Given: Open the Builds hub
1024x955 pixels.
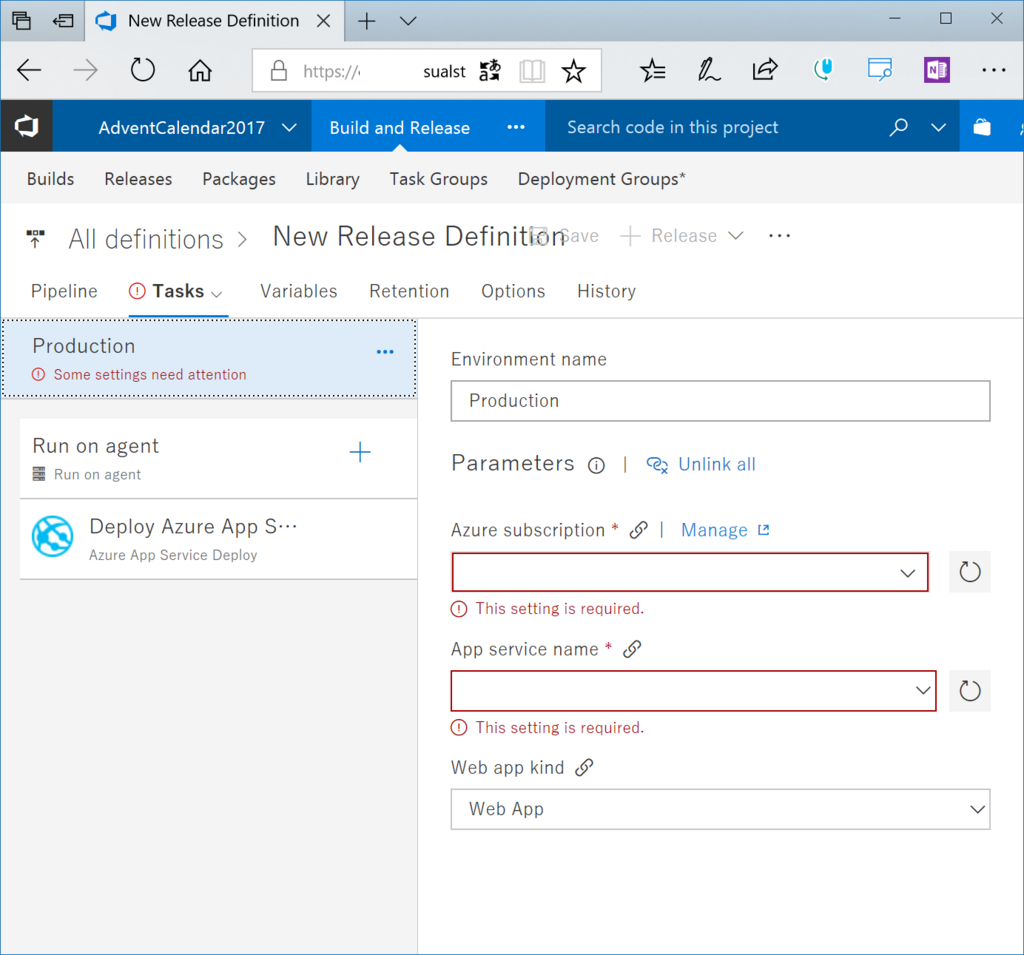Looking at the screenshot, I should coord(50,179).
